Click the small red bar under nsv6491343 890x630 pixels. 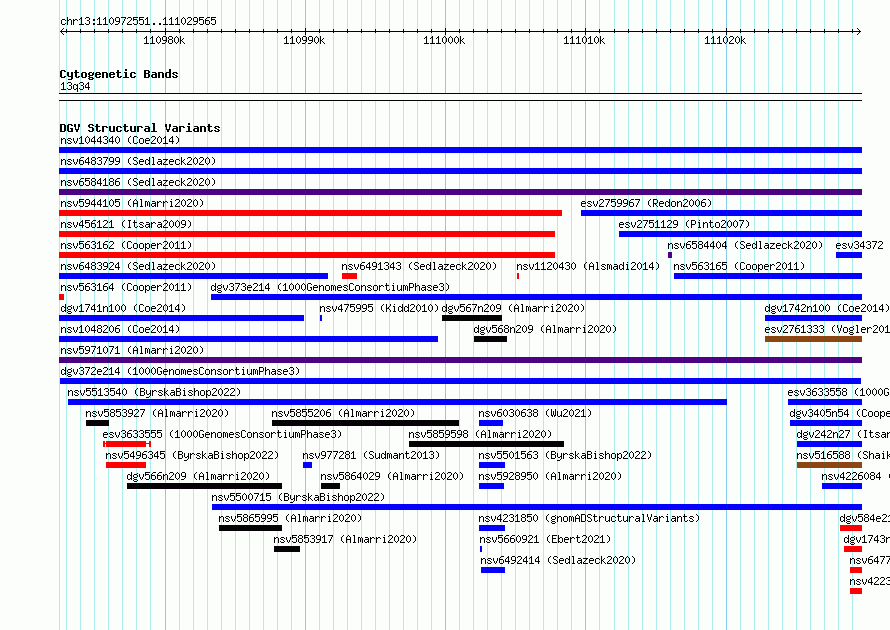[350, 276]
